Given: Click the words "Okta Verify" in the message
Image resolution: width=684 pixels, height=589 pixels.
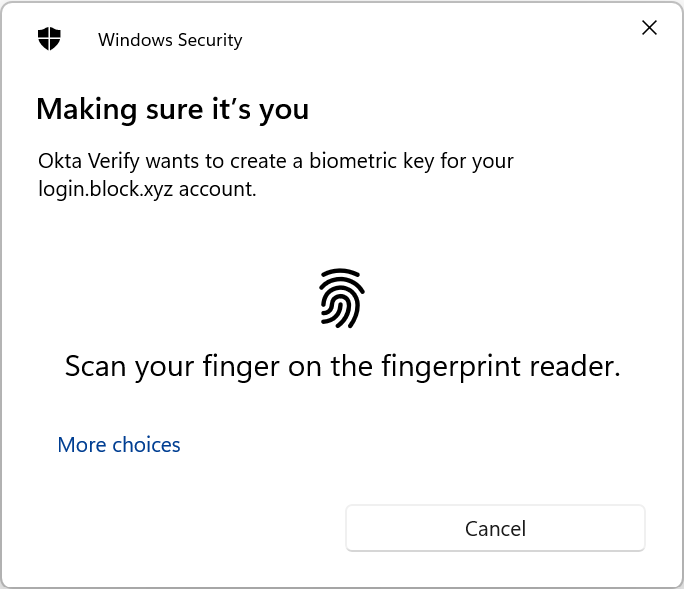Looking at the screenshot, I should [x=89, y=161].
